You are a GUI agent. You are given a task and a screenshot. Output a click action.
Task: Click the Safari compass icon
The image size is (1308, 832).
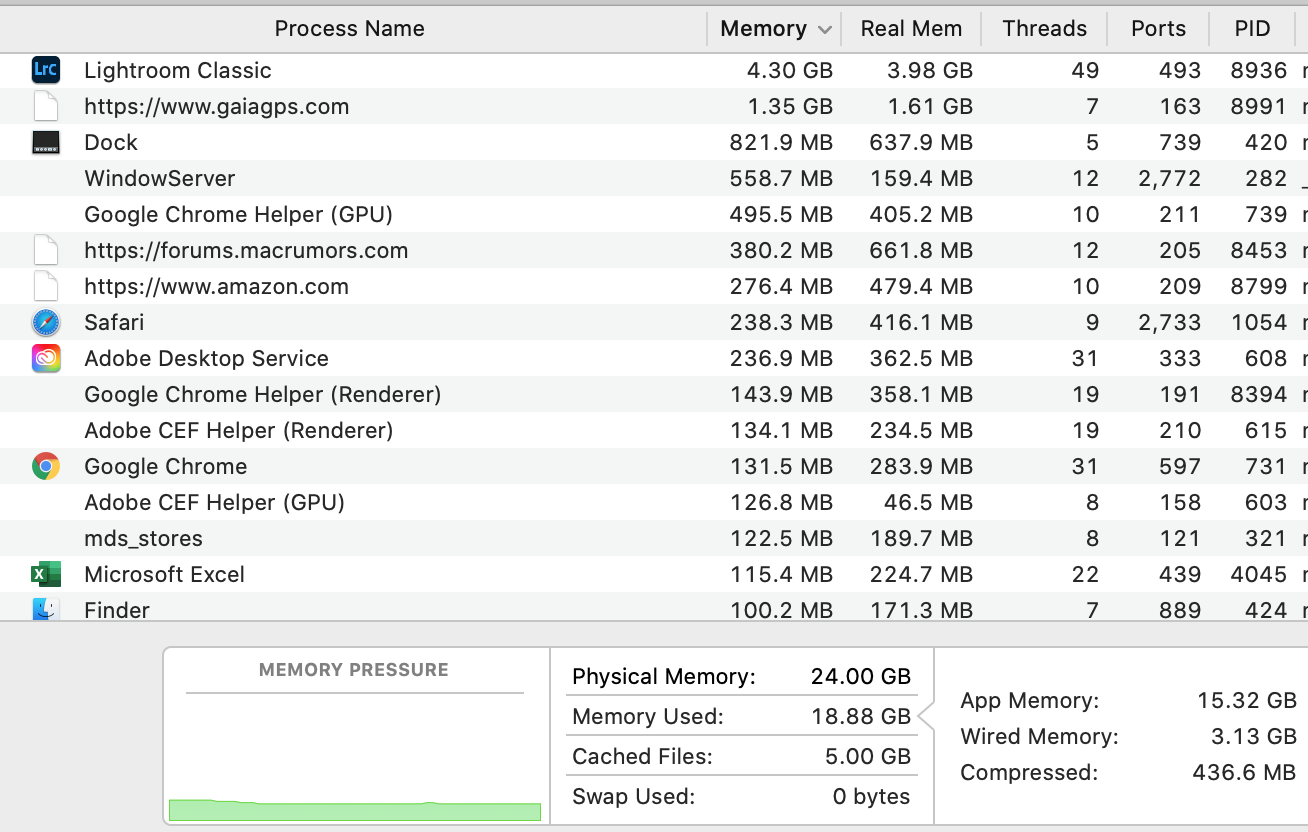pyautogui.click(x=46, y=322)
